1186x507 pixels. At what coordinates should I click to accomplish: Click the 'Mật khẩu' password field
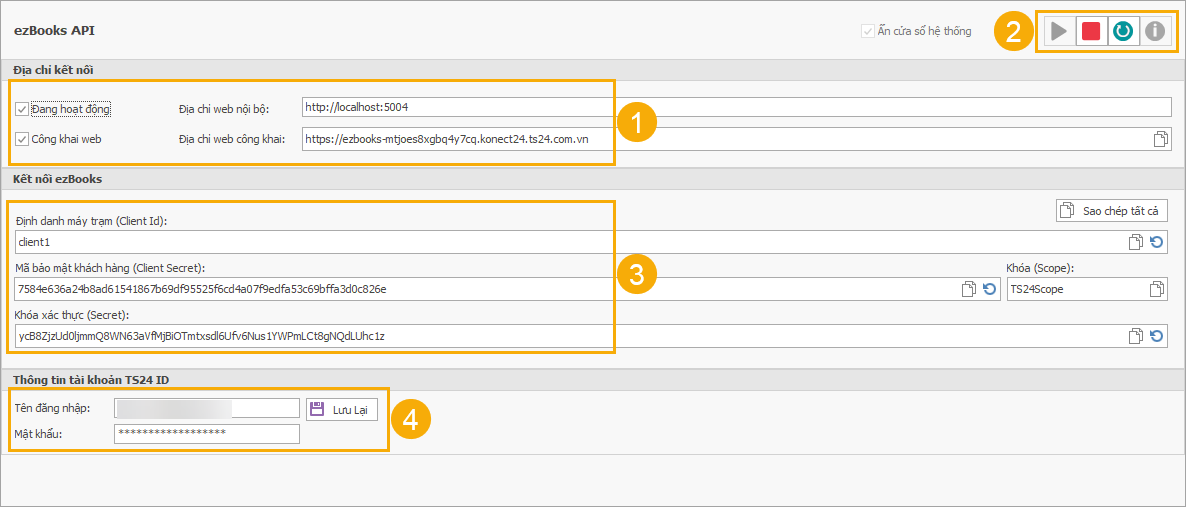tap(207, 434)
